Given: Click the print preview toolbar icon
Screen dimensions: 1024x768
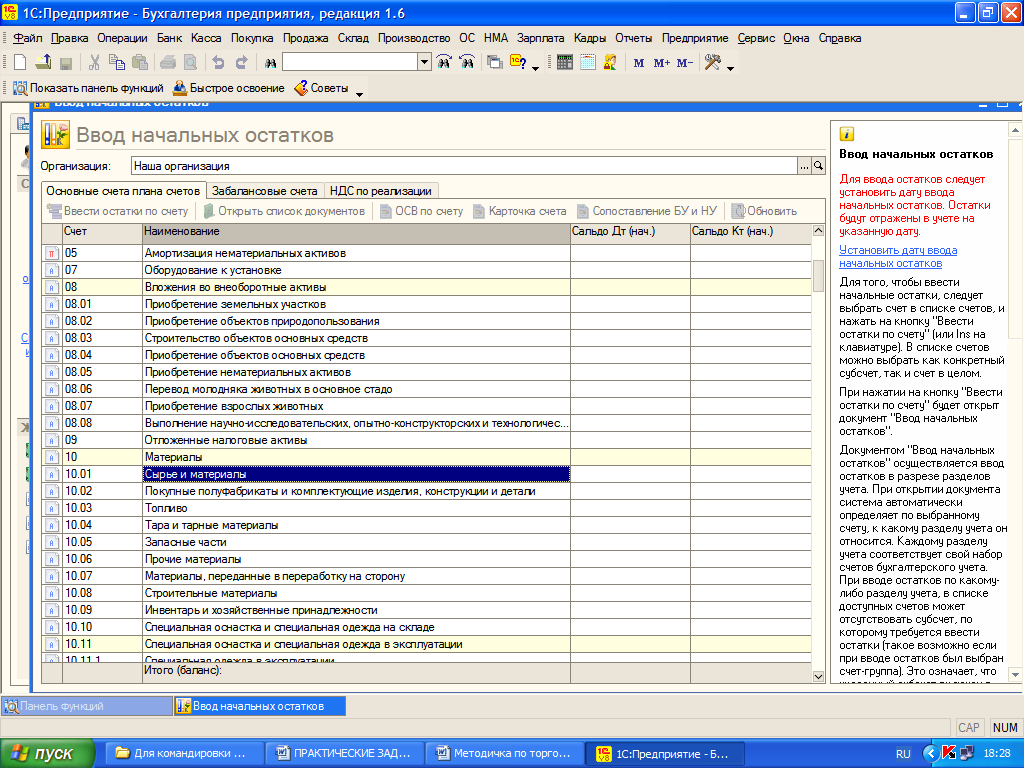Looking at the screenshot, I should click(190, 63).
